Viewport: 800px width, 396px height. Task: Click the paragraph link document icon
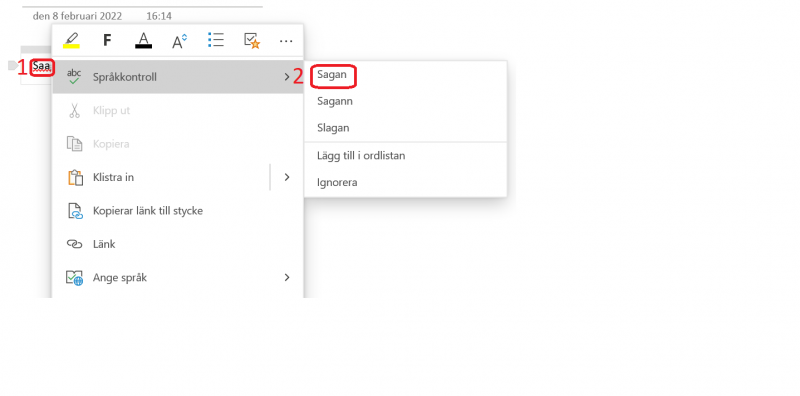[75, 211]
